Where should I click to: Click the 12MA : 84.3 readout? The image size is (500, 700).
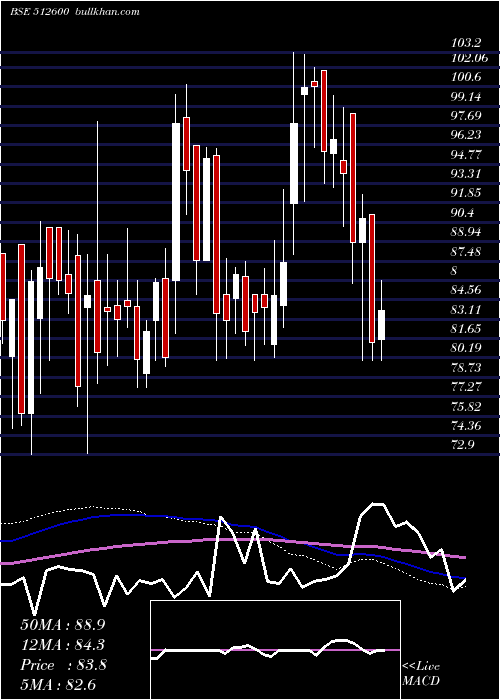pyautogui.click(x=63, y=645)
